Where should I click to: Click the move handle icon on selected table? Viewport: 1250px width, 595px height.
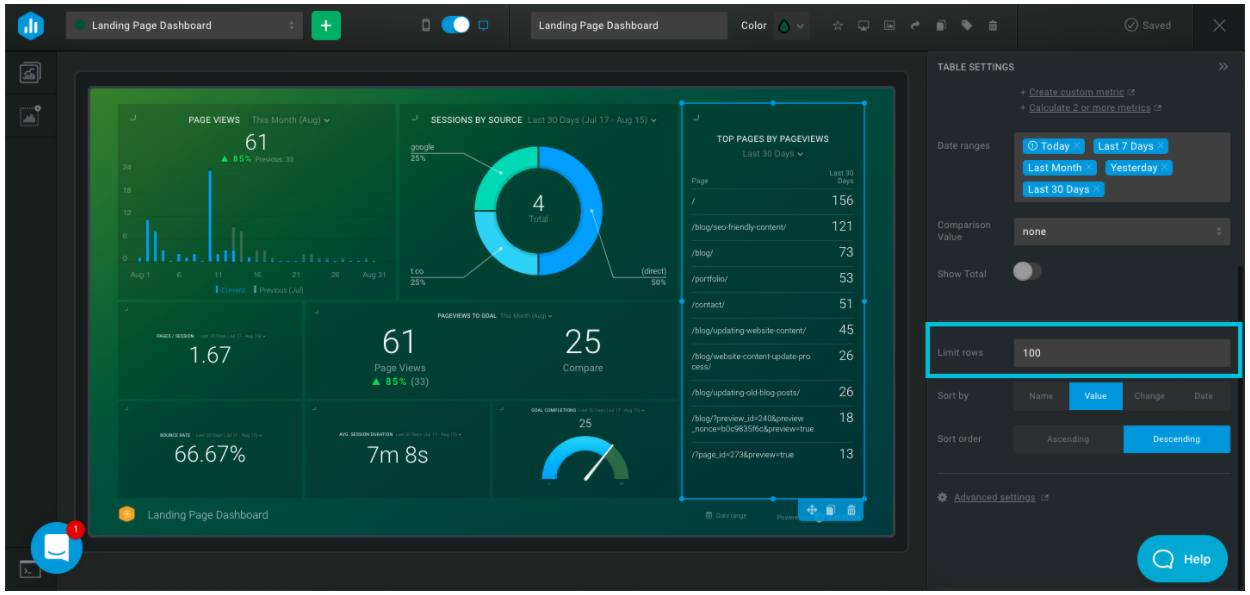(x=812, y=510)
